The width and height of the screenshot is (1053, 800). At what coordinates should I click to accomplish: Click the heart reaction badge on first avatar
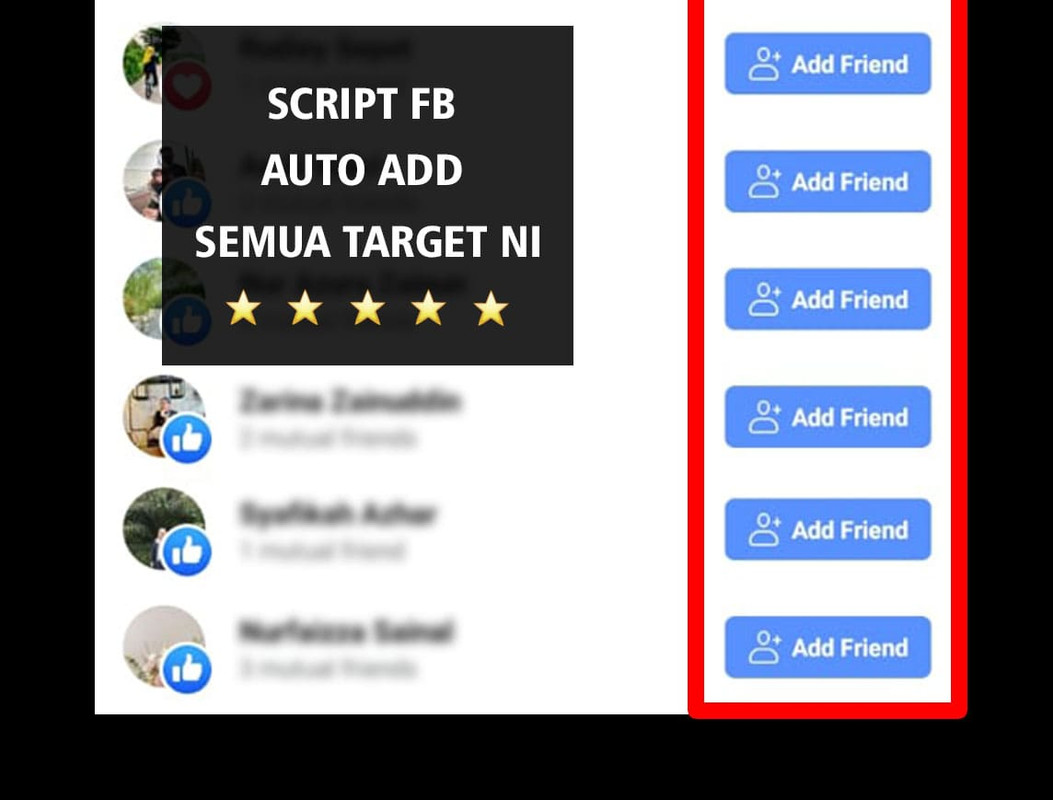click(x=187, y=86)
